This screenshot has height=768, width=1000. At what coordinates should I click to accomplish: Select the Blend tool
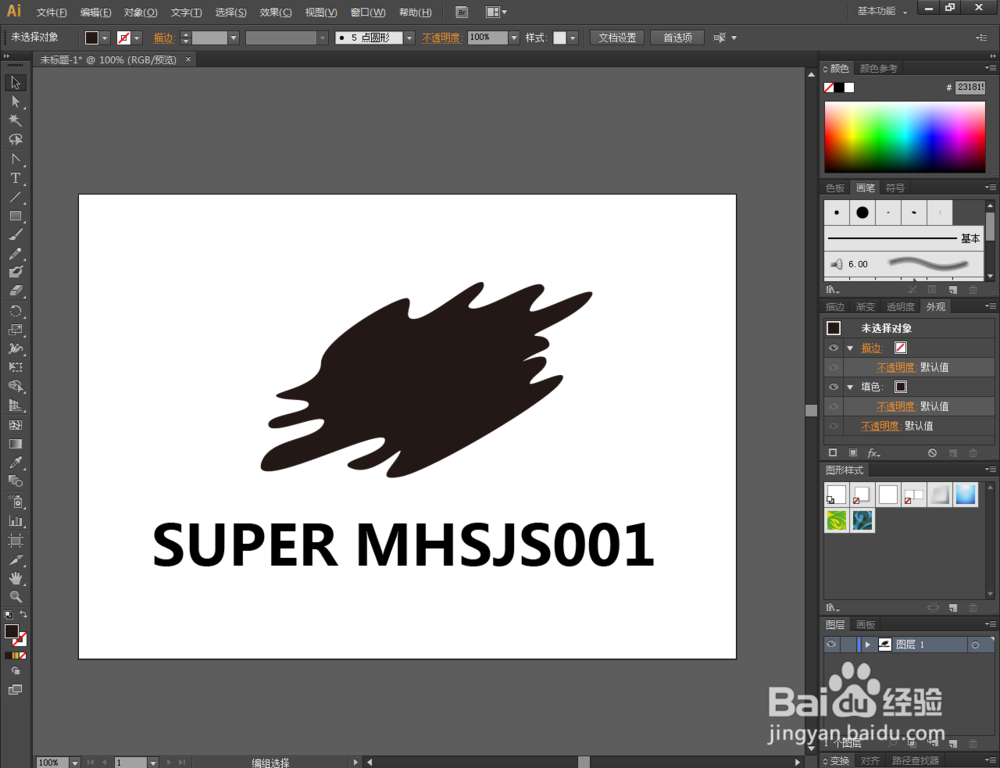click(x=15, y=481)
